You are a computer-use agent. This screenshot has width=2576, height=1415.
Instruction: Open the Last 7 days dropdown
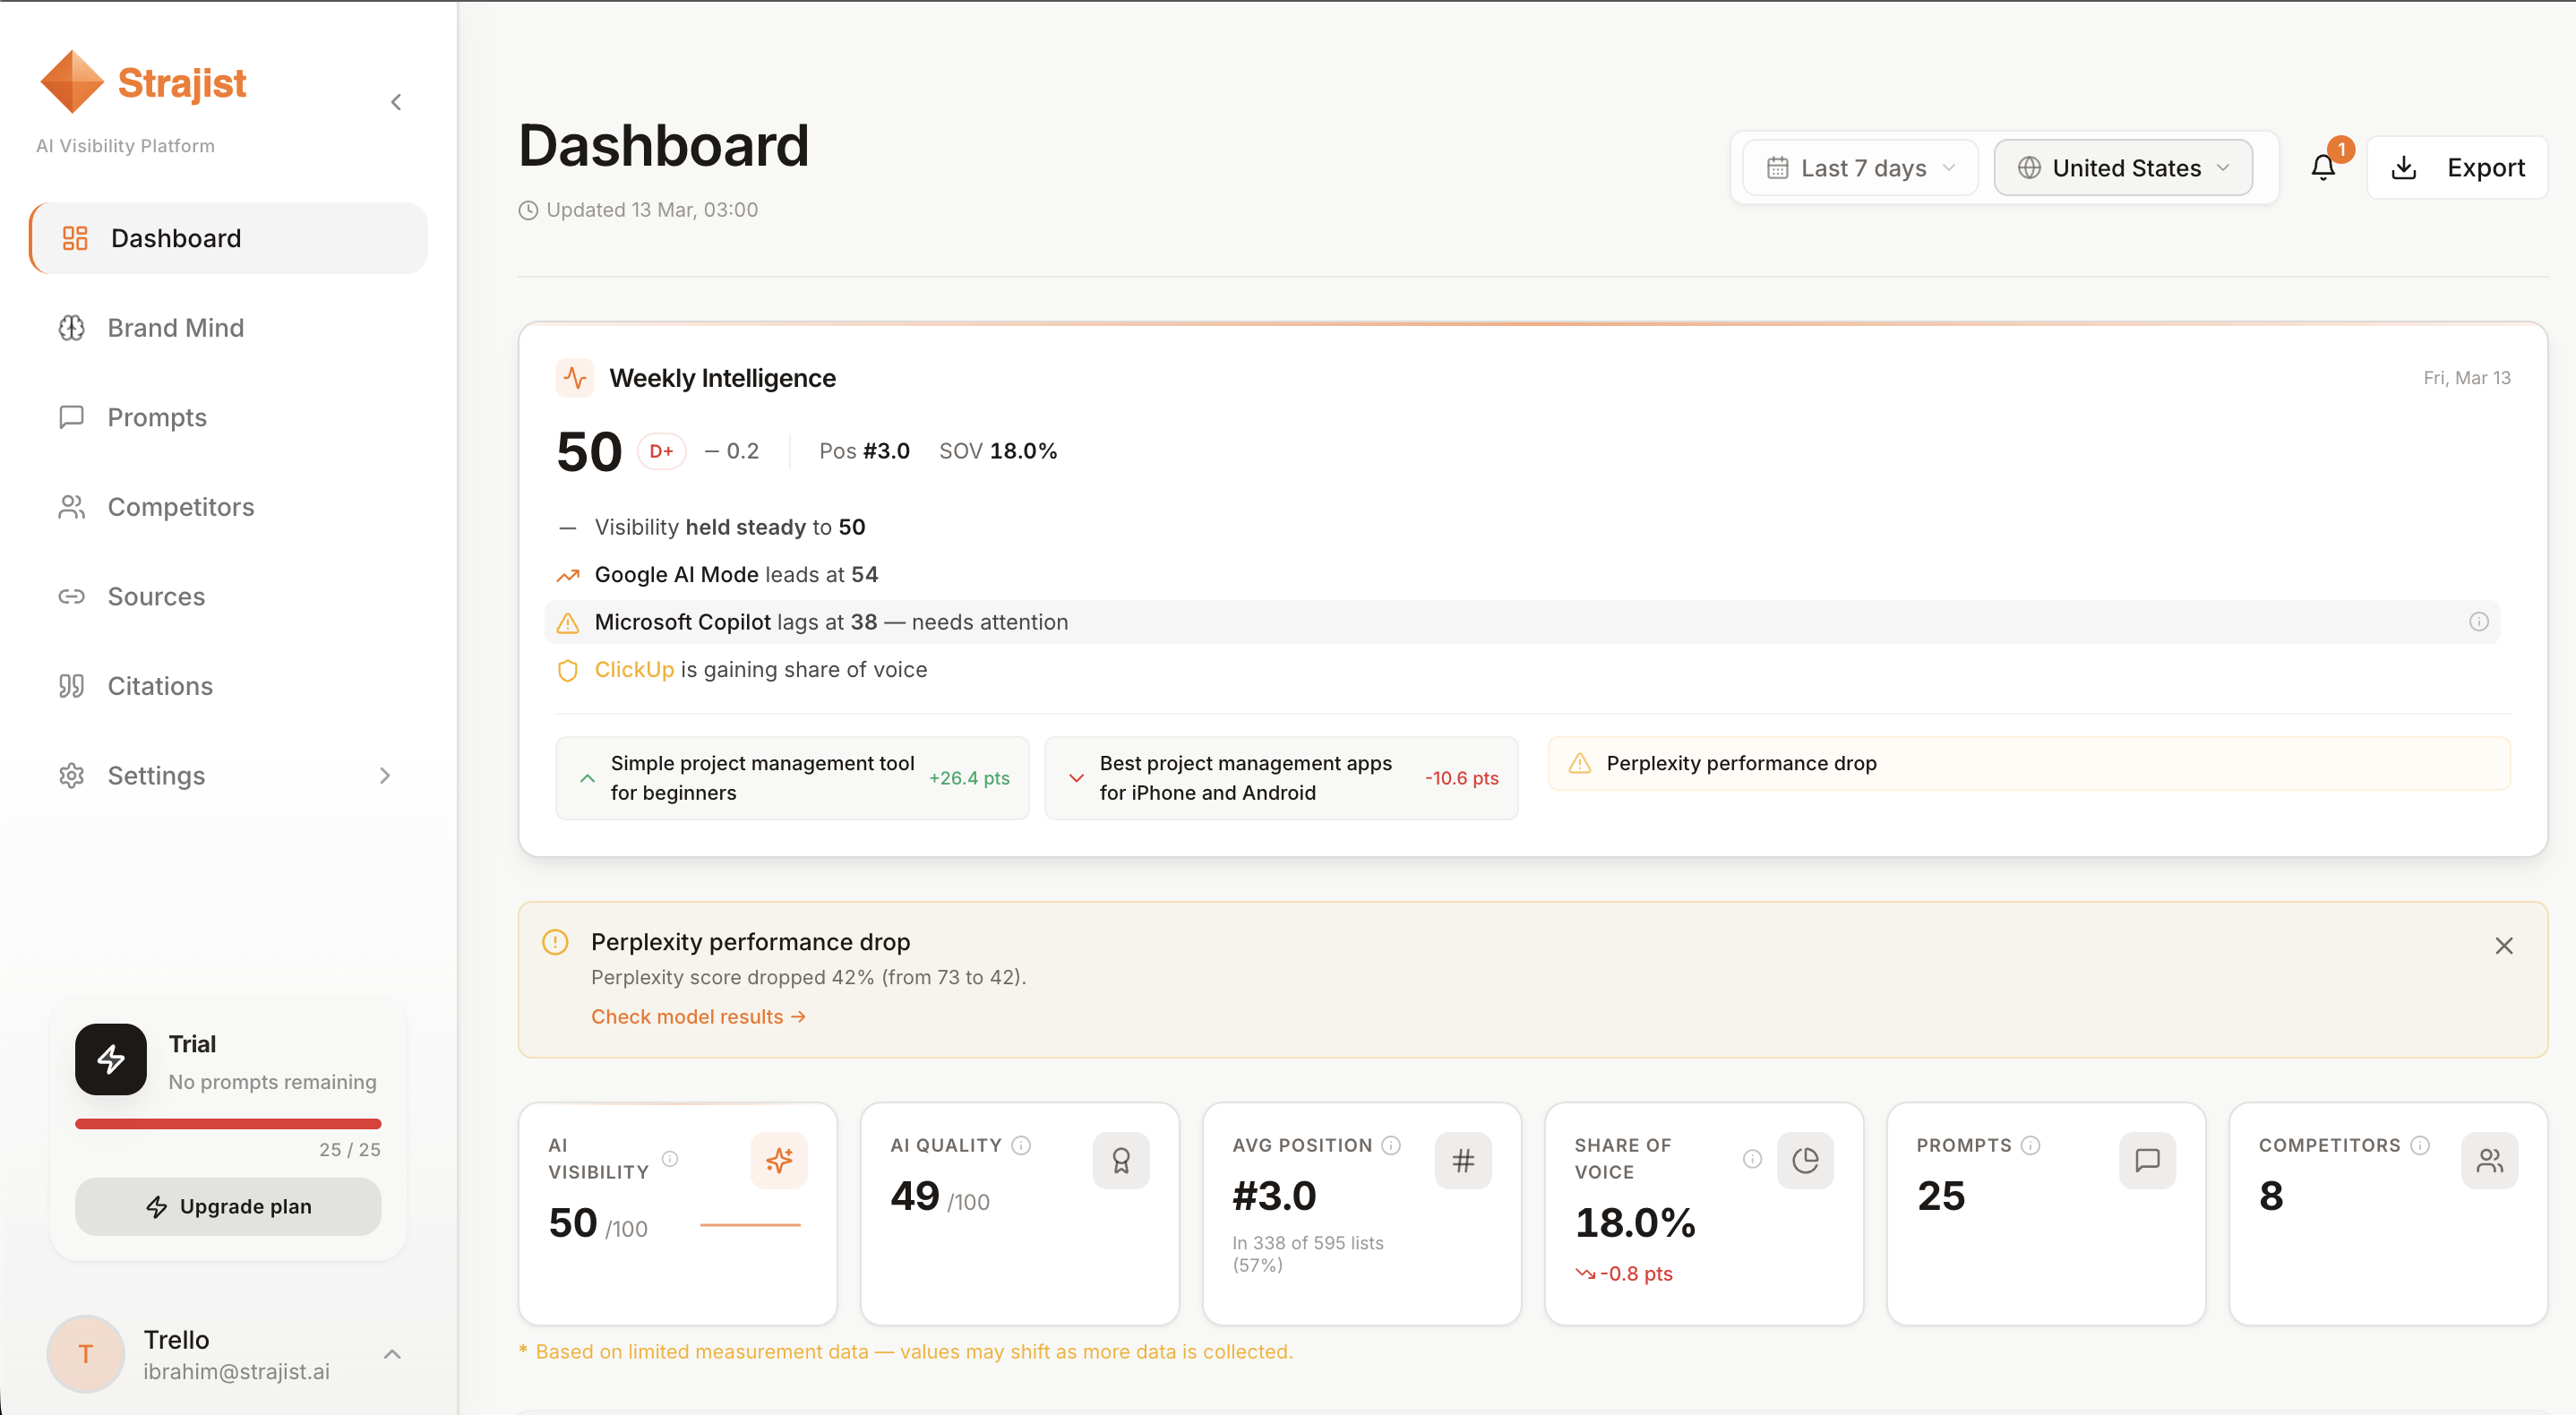tap(1860, 168)
